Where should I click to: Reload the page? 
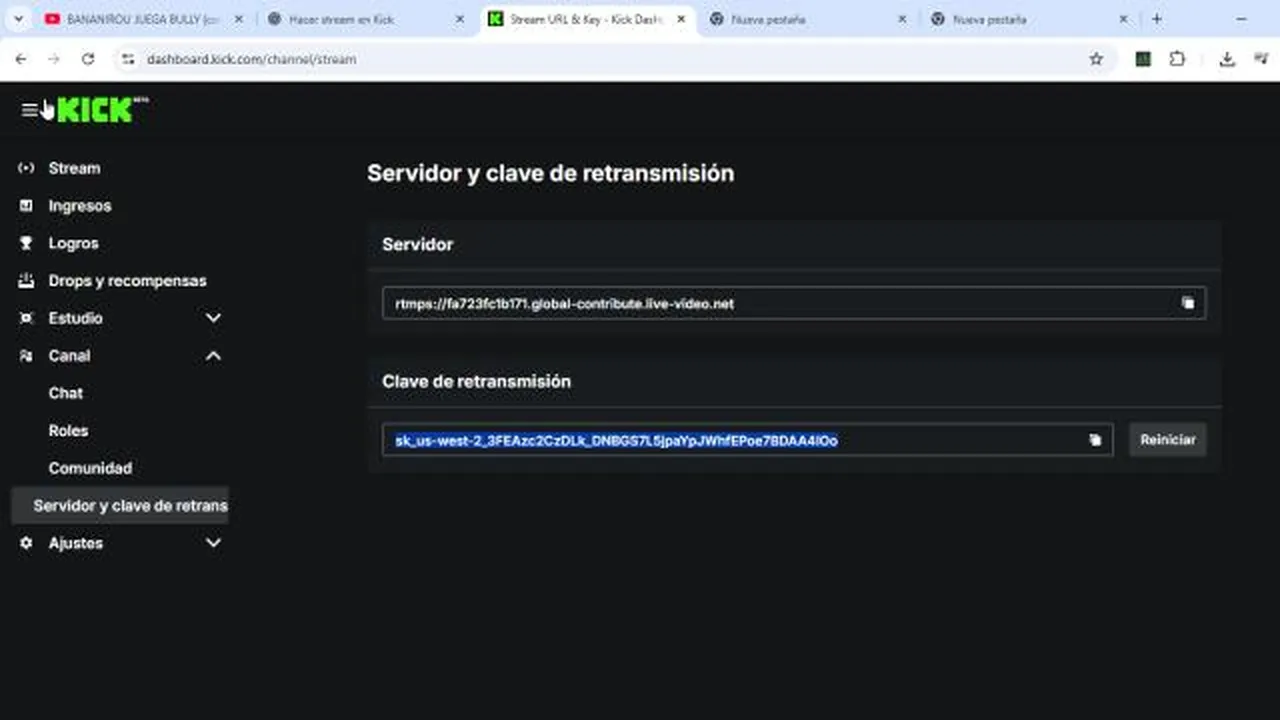coord(88,59)
